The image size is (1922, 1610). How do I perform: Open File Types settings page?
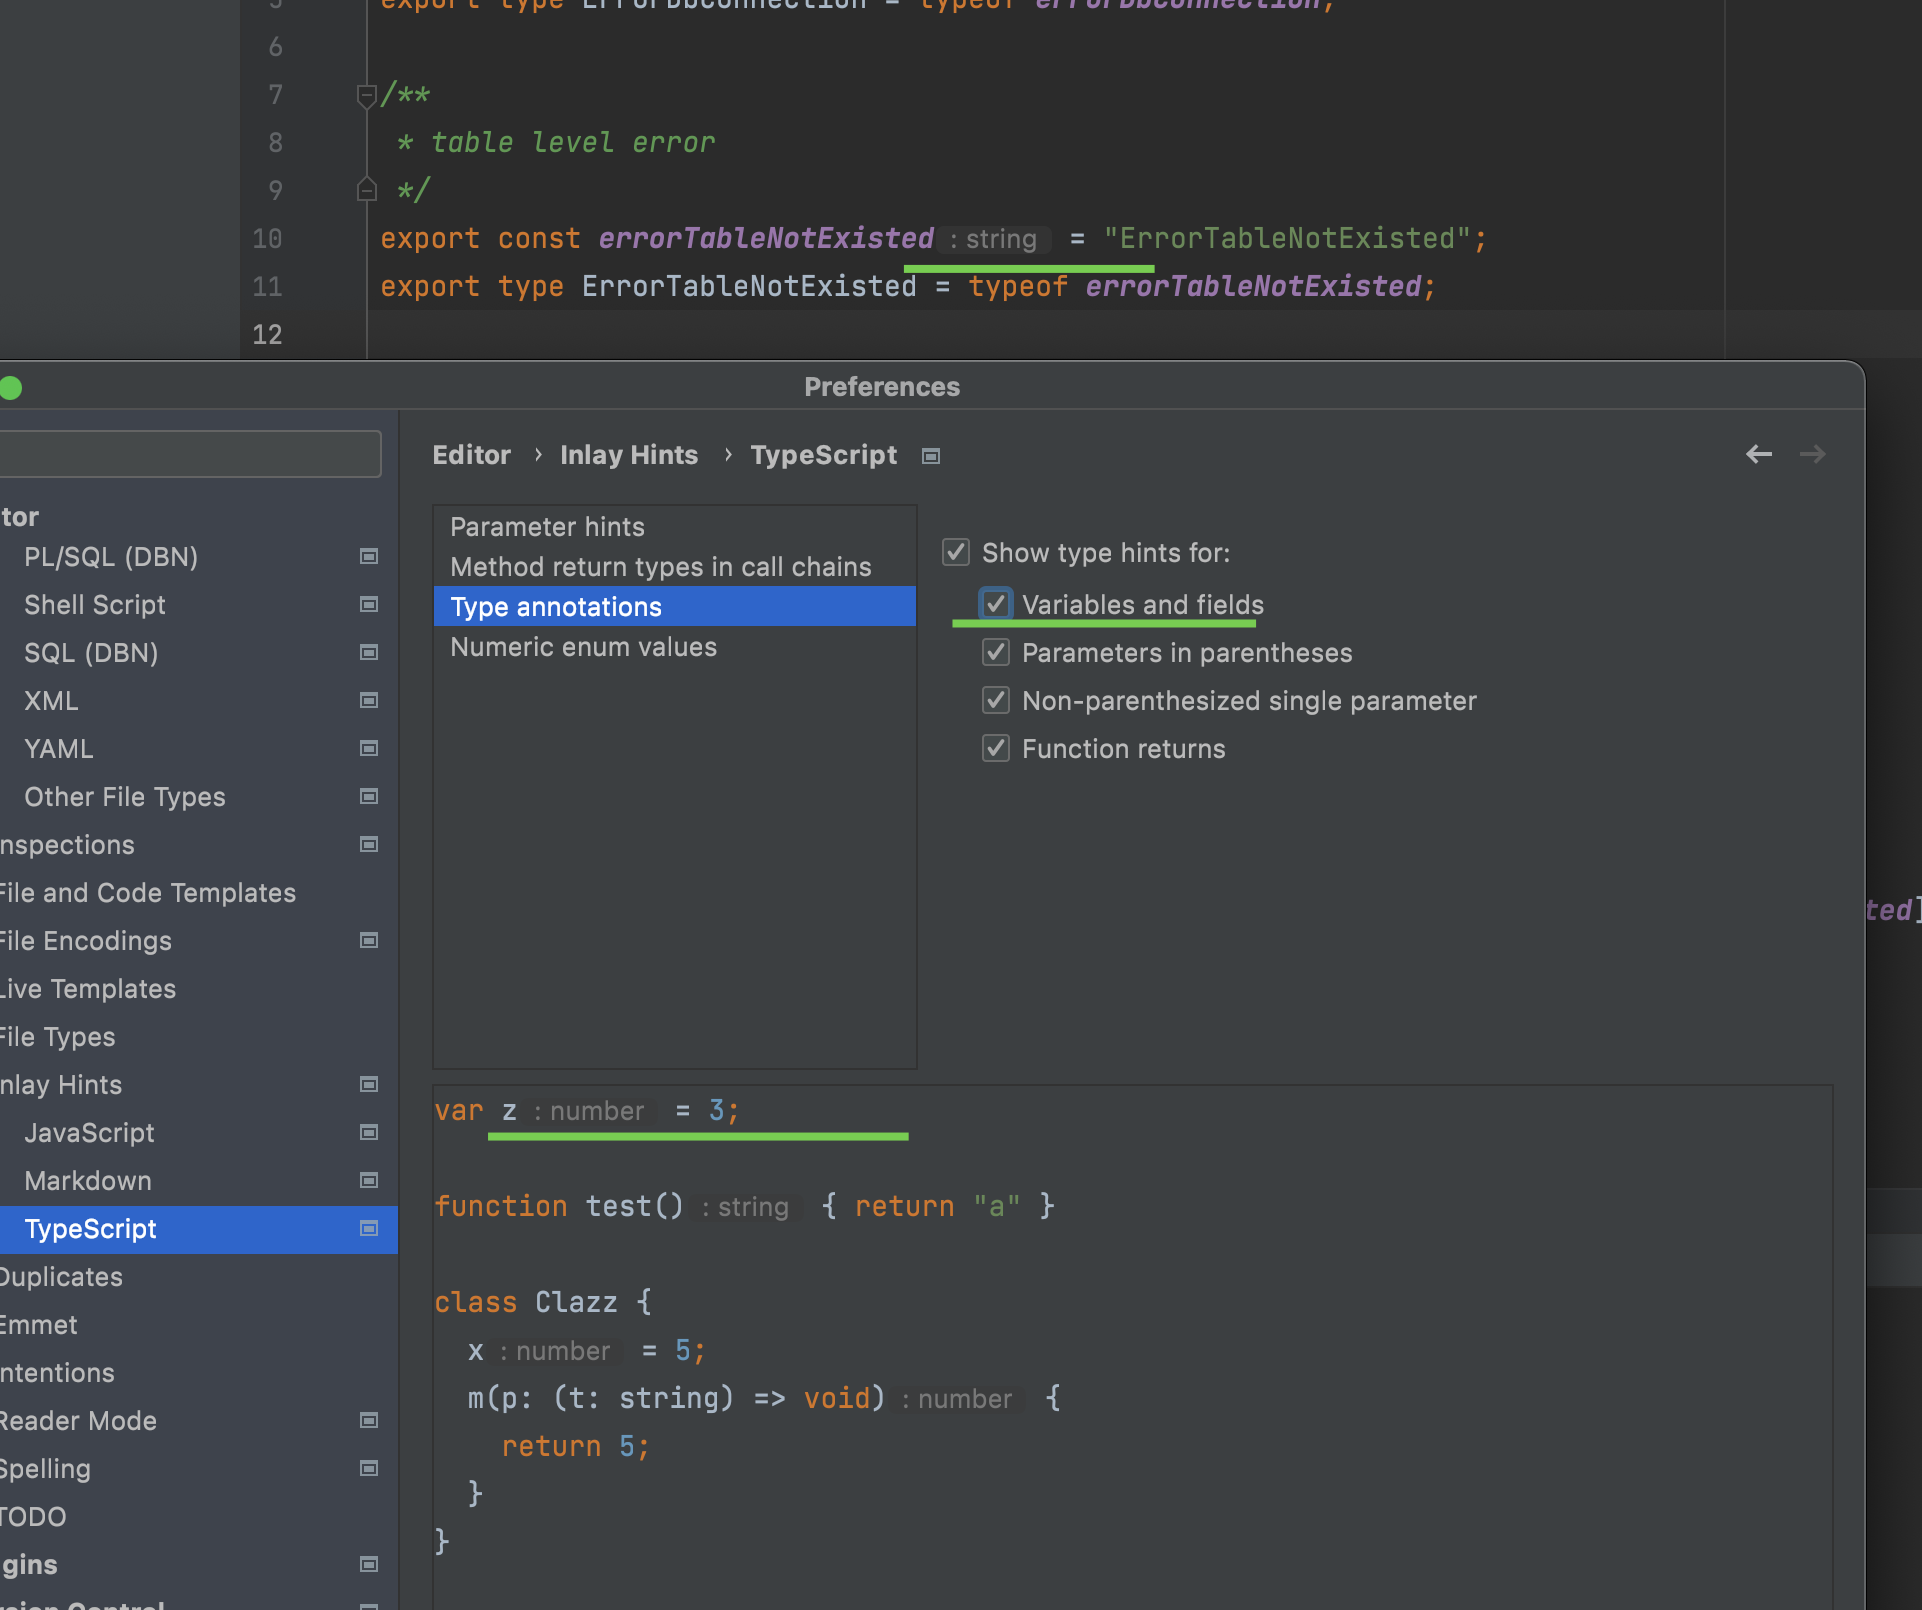(x=58, y=1037)
